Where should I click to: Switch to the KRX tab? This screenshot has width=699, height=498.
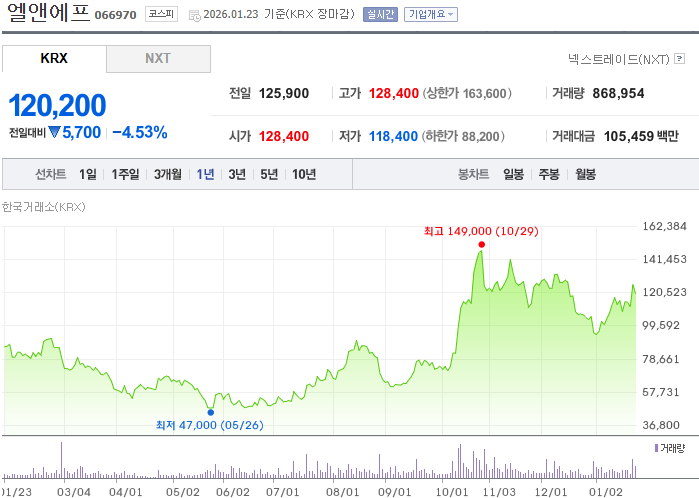(x=54, y=58)
